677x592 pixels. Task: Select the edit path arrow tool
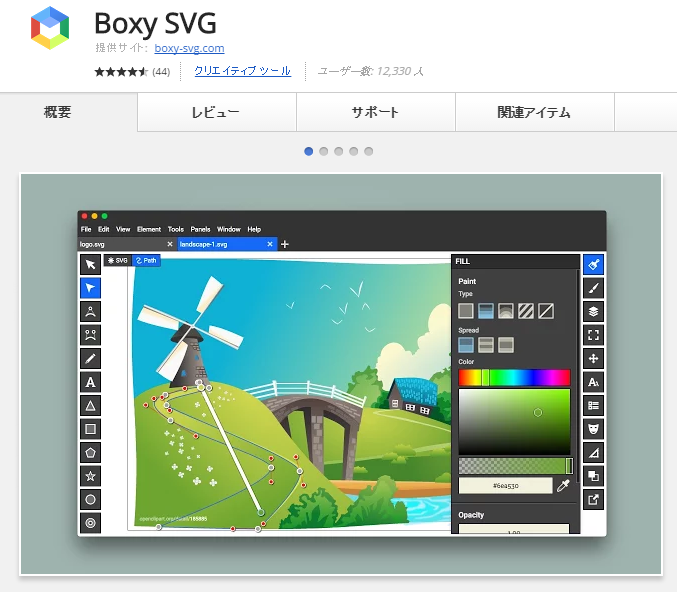point(90,288)
